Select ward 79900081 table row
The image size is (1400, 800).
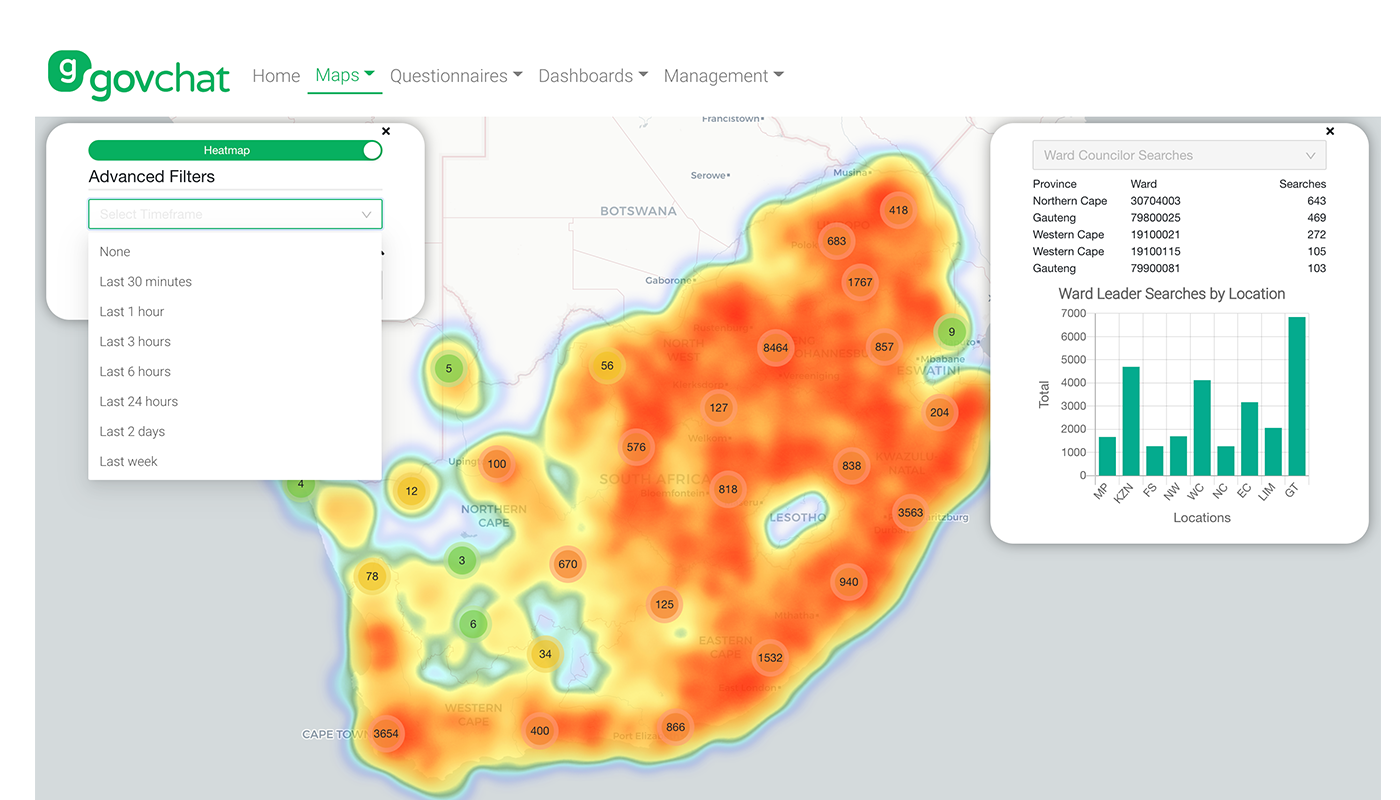pyautogui.click(x=1179, y=268)
